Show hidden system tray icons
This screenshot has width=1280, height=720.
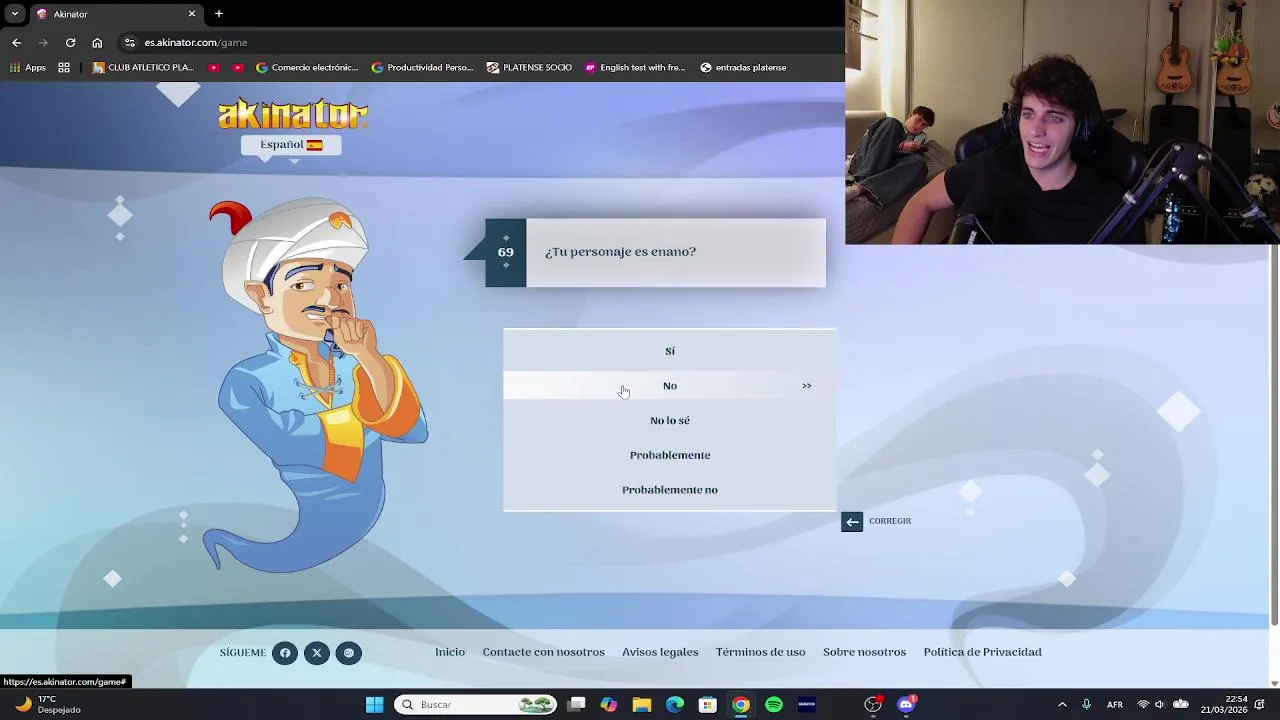[x=1062, y=705]
